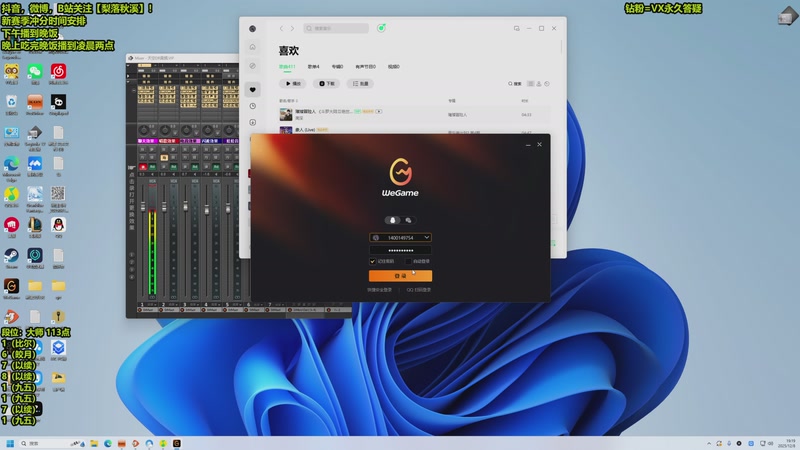Click second song 唐人 (Live) cover thumbnail
Image resolution: width=800 pixels, height=450 pixels.
coord(286,130)
